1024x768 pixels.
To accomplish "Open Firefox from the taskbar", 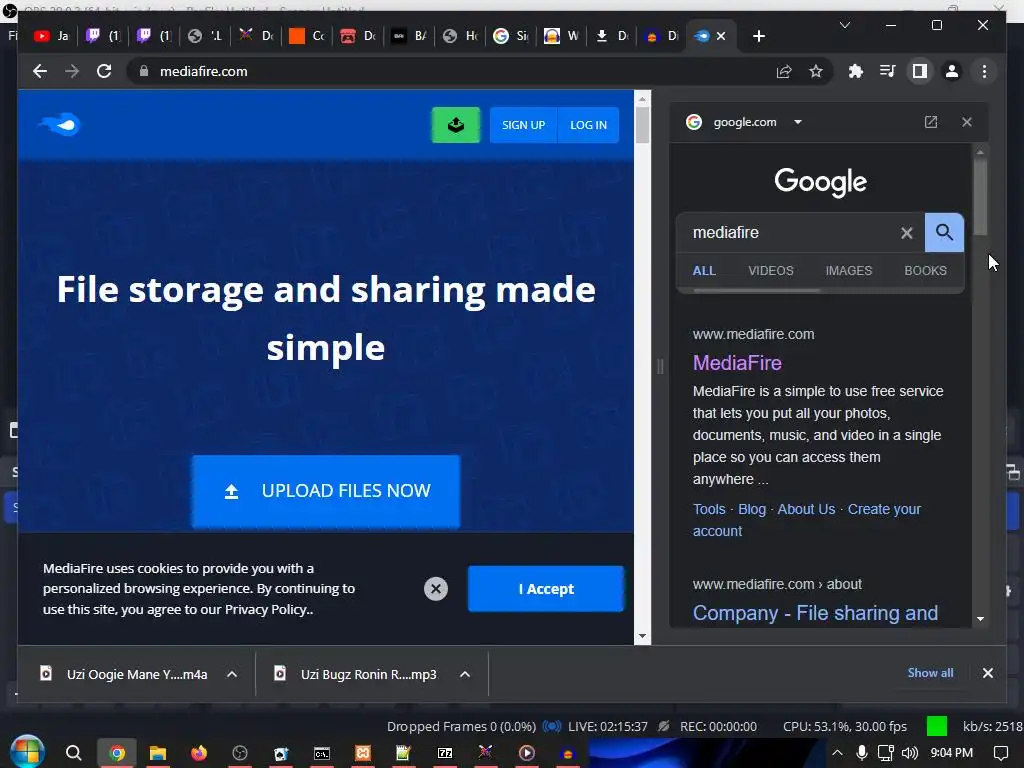I will click(199, 753).
